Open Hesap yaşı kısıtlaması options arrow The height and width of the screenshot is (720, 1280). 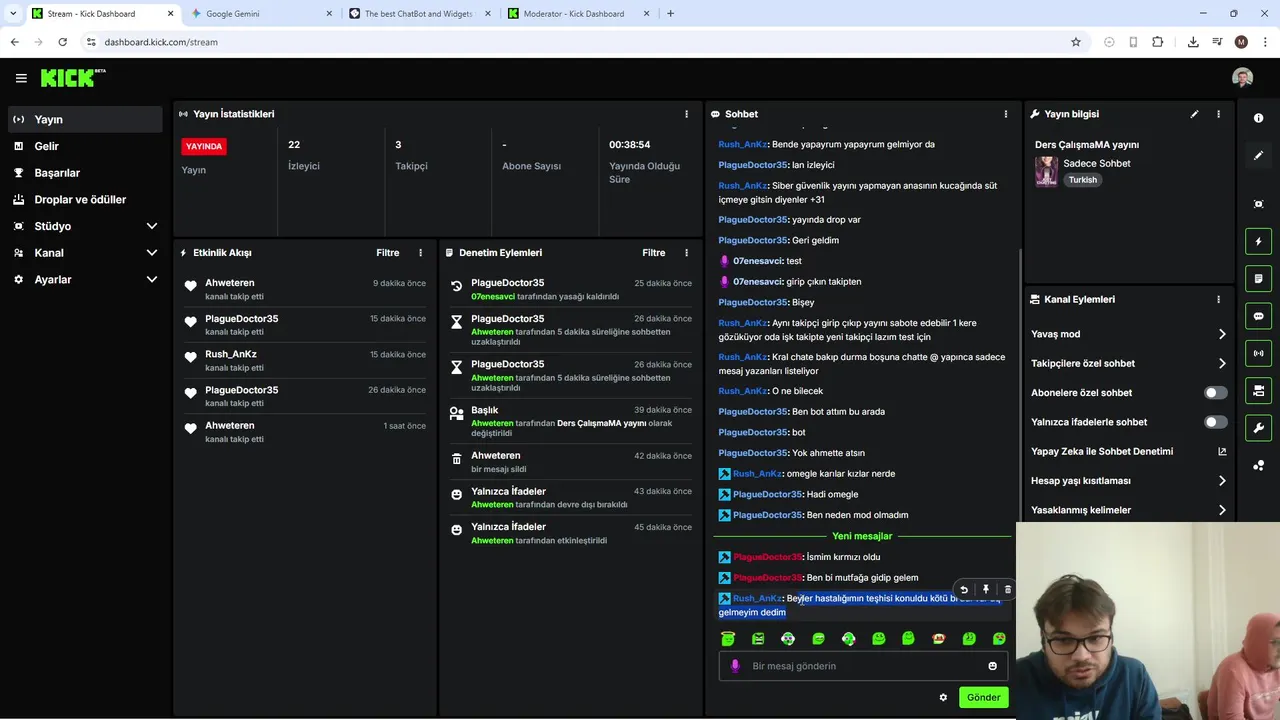1221,481
